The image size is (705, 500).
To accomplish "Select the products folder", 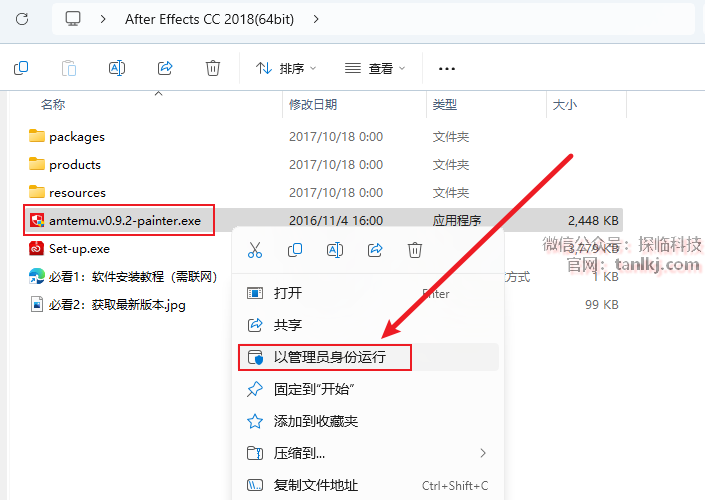I will tap(75, 165).
